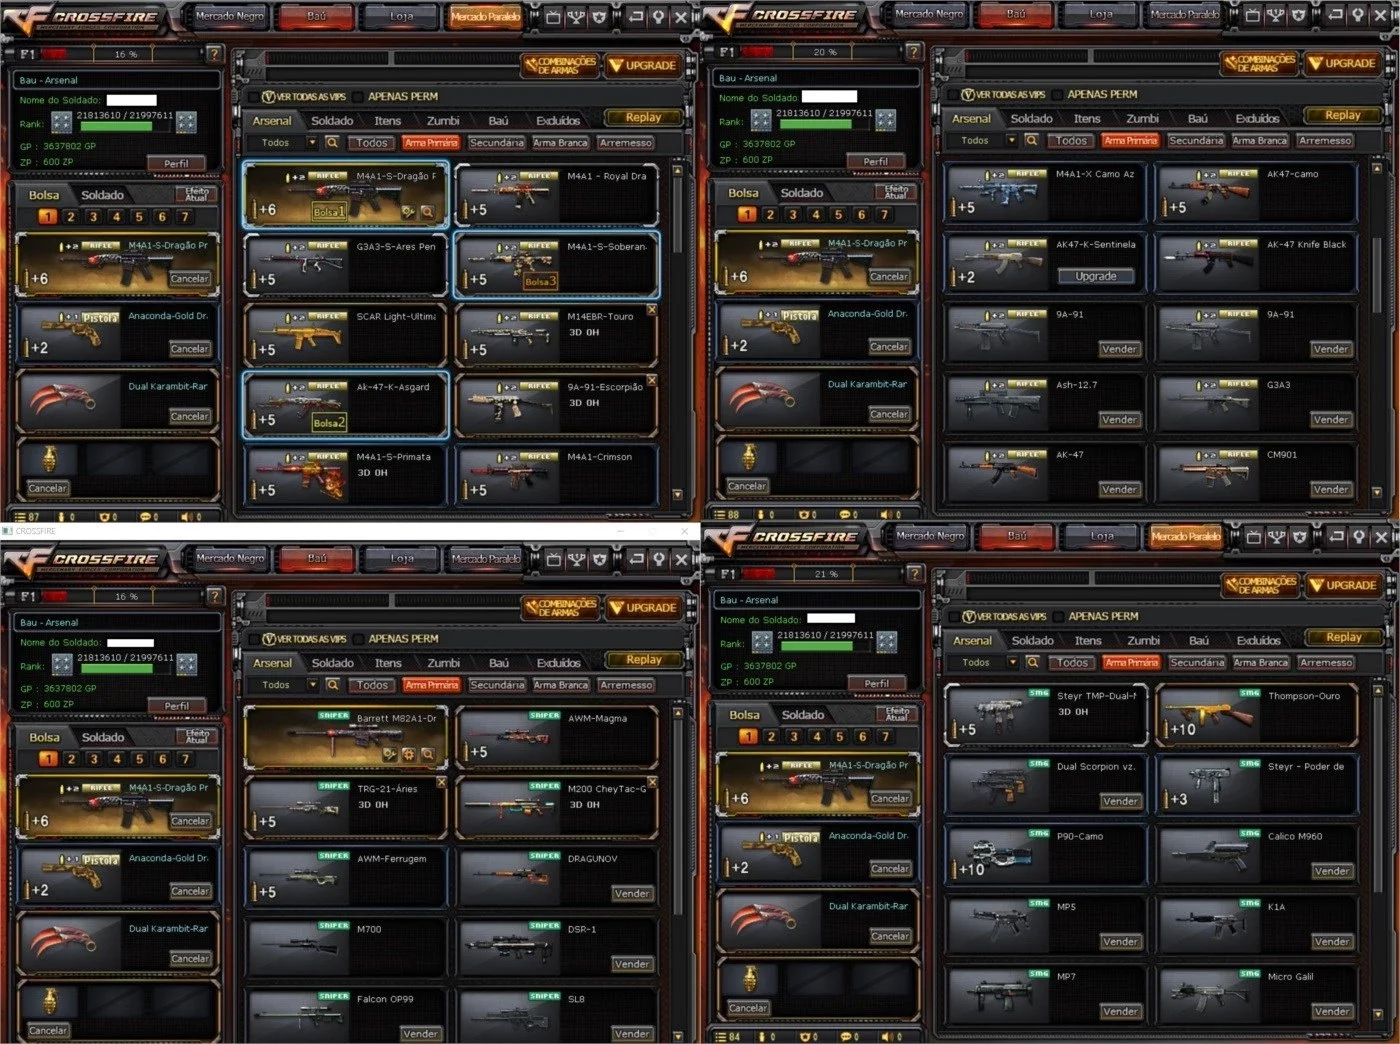The width and height of the screenshot is (1400, 1044).
Task: Click the chat list icon in the M4A1 window status bar
Action: click(20, 517)
